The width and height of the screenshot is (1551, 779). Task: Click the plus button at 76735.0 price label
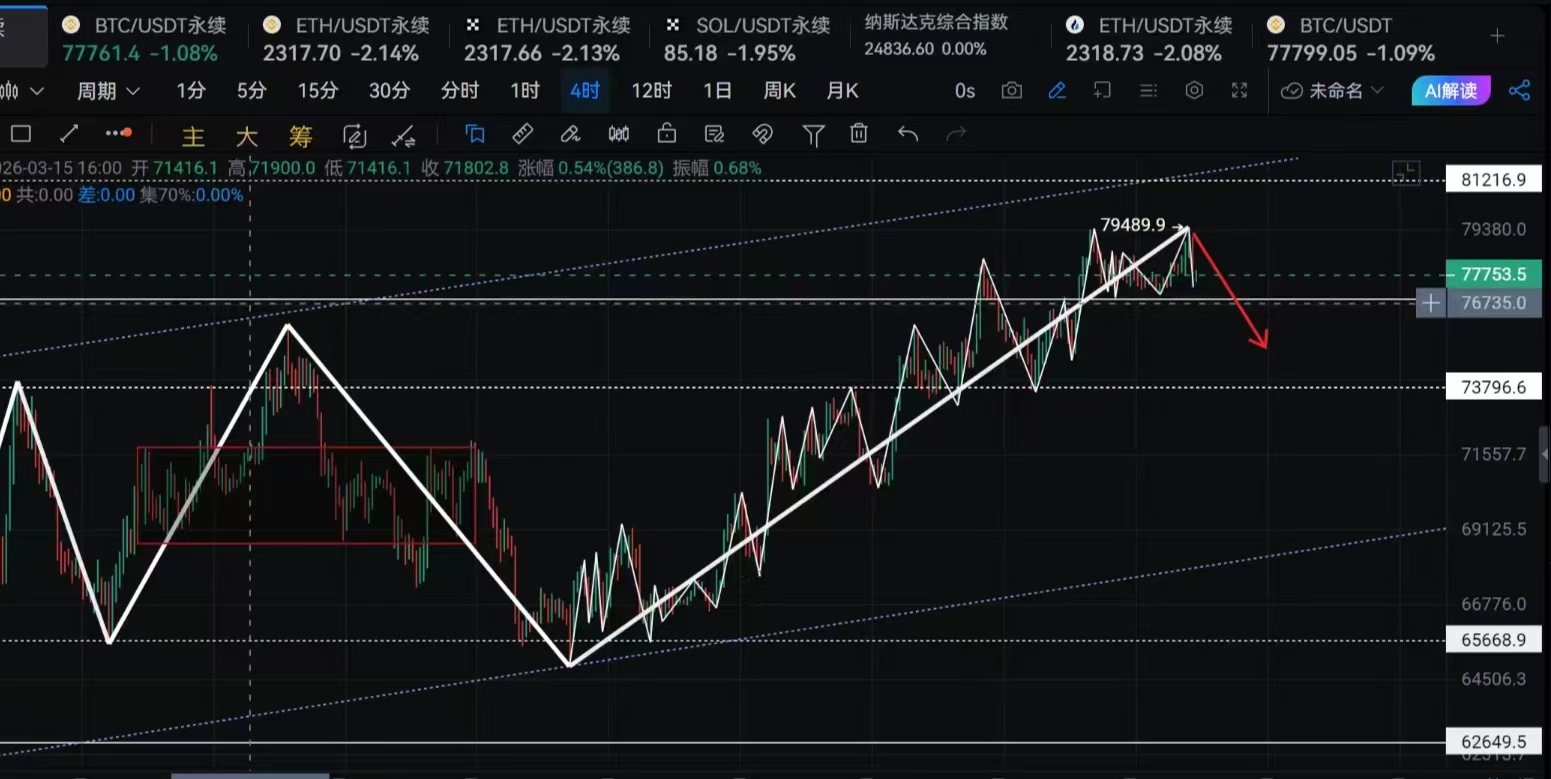click(x=1431, y=303)
